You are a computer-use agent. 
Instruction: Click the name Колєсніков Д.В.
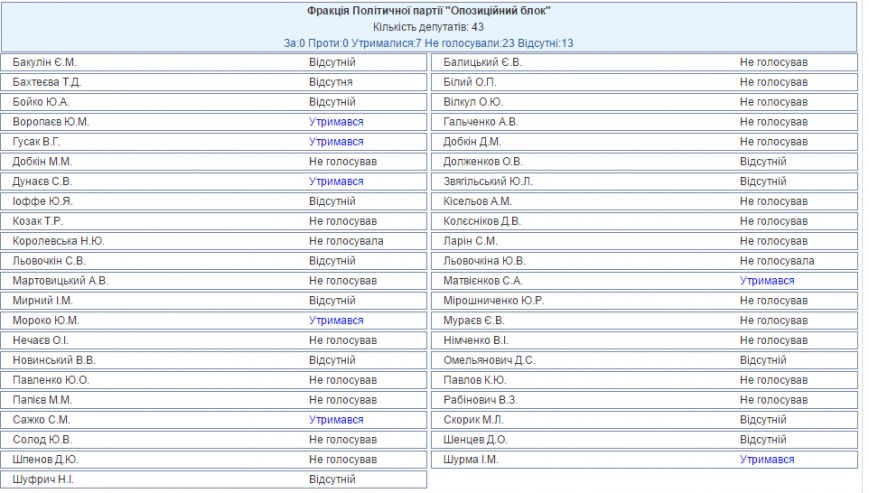(482, 222)
